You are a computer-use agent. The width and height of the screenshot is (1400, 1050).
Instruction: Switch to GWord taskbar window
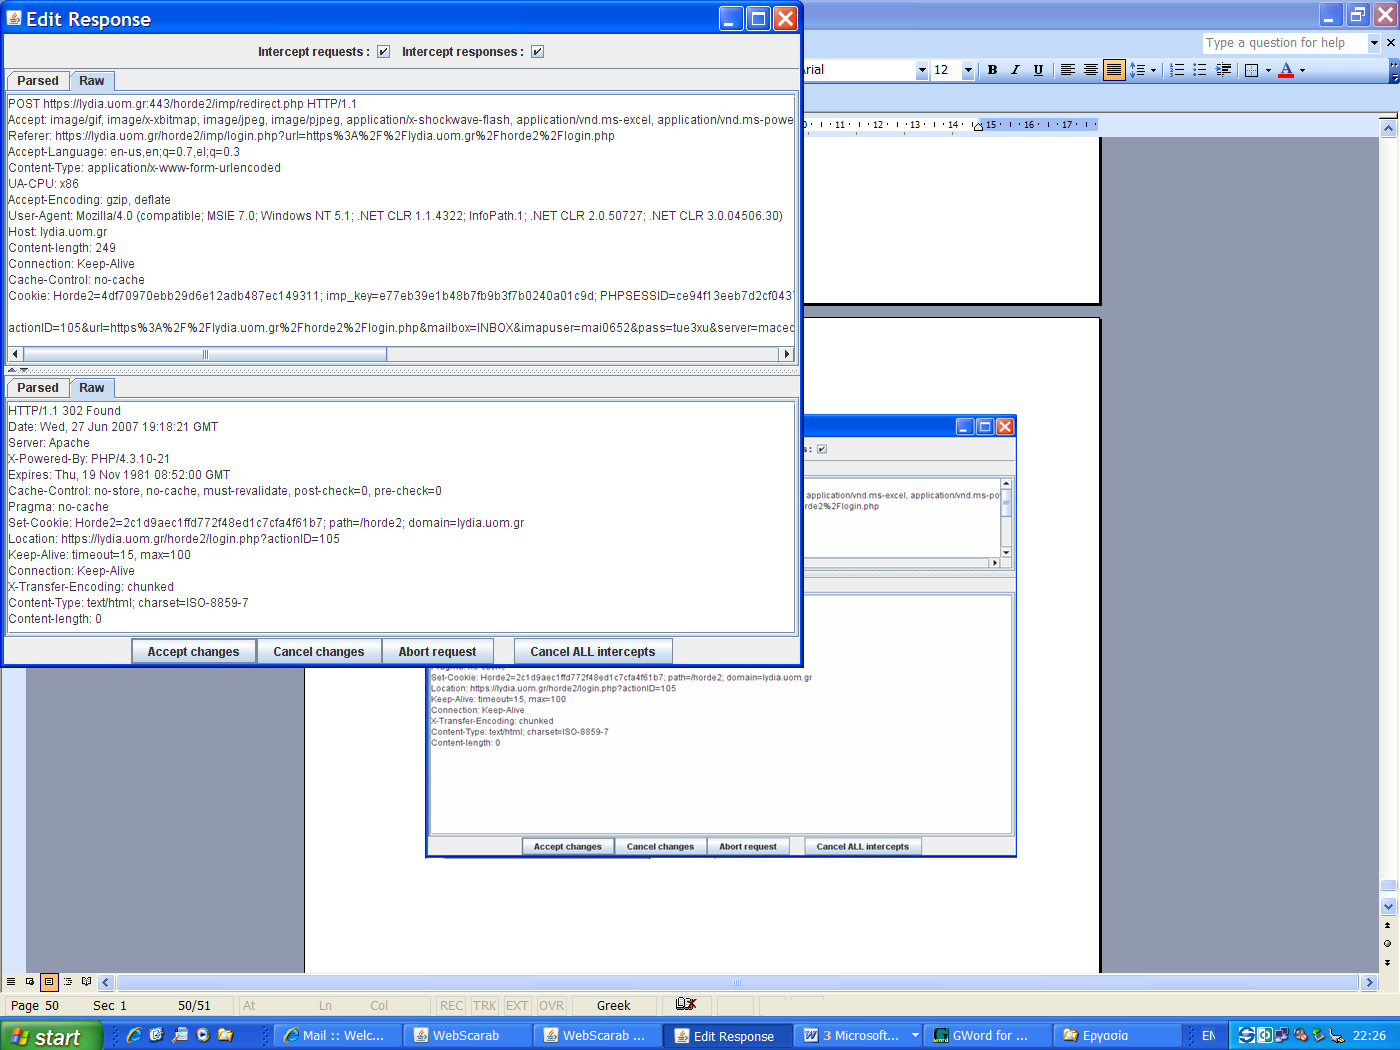tap(990, 1035)
